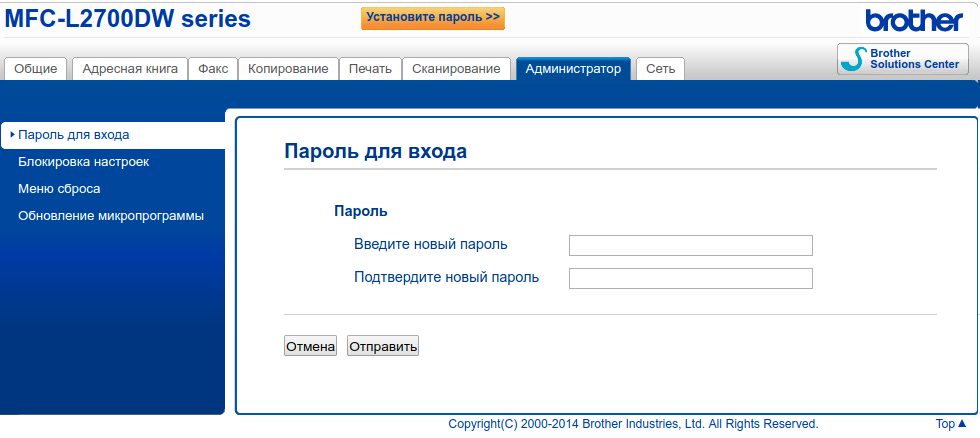Image resolution: width=980 pixels, height=438 pixels.
Task: Click the Top arrow link
Action: (x=951, y=424)
